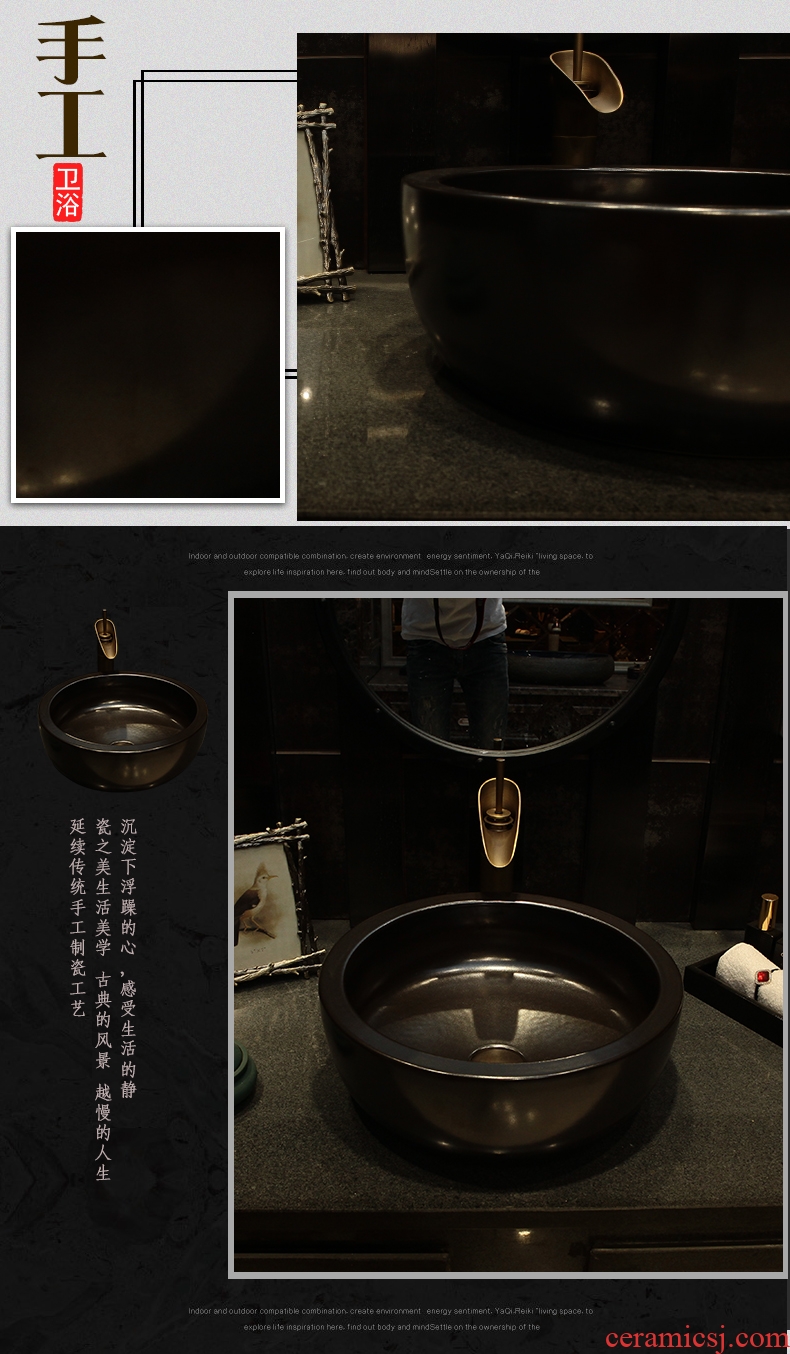The width and height of the screenshot is (790, 1354).
Task: Click the red 卫浴 badge
Action: click(x=68, y=191)
